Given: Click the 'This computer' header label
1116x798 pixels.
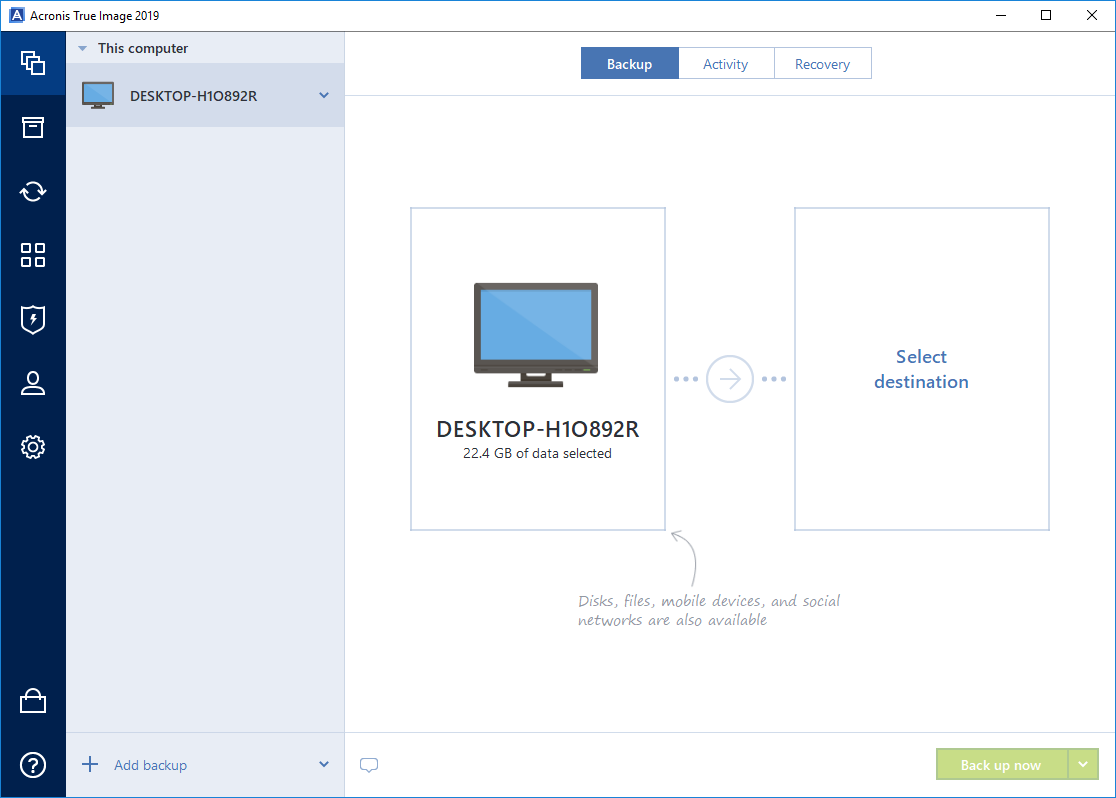Looking at the screenshot, I should pos(143,48).
